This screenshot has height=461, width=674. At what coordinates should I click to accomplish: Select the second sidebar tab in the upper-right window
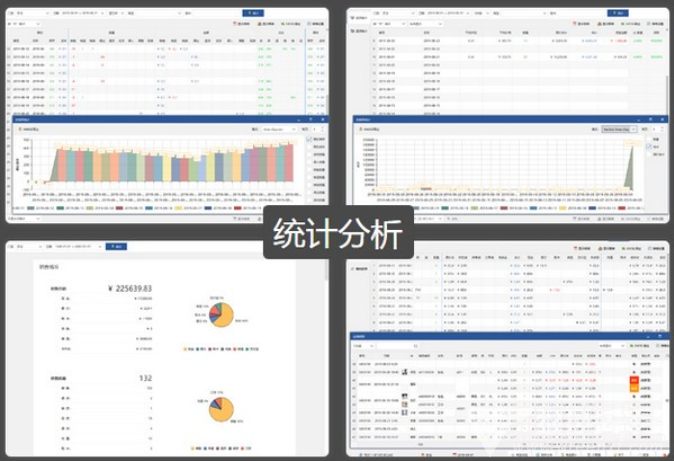359,31
